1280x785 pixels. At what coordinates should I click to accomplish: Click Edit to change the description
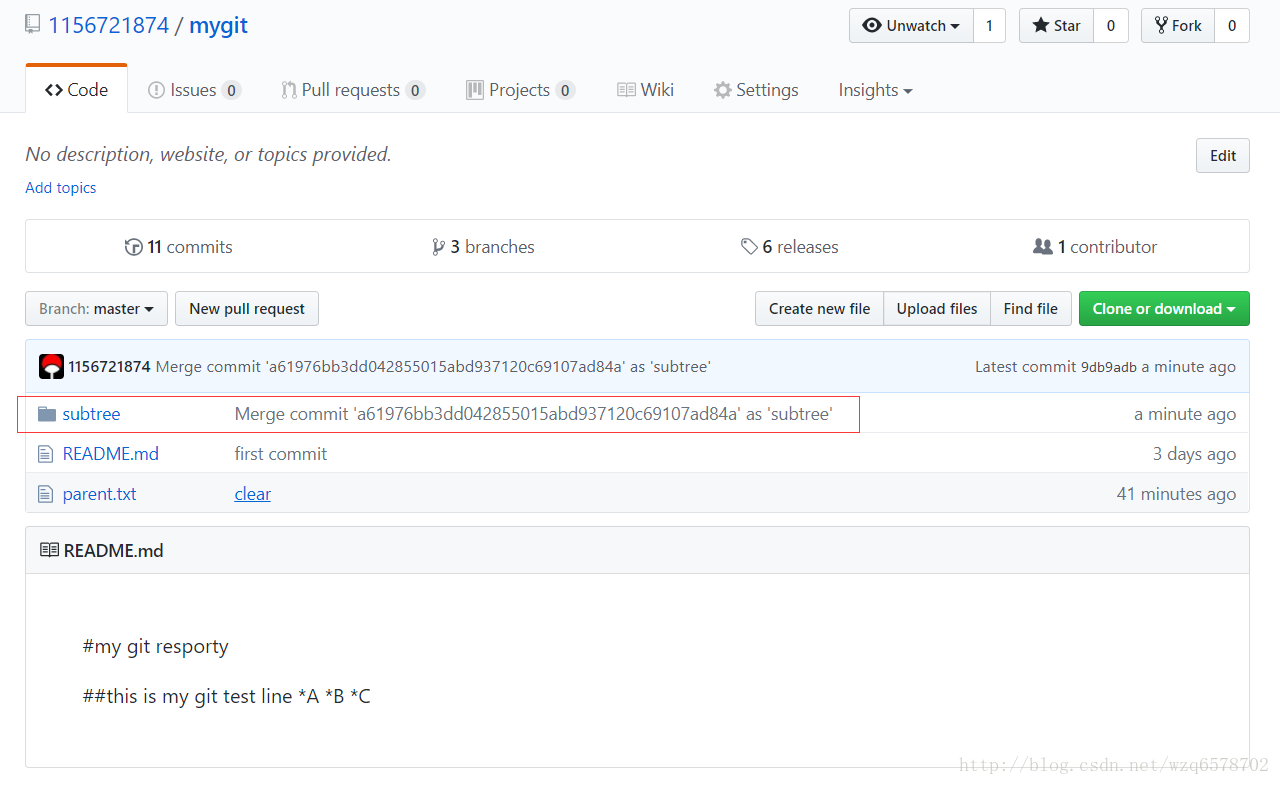pyautogui.click(x=1223, y=156)
